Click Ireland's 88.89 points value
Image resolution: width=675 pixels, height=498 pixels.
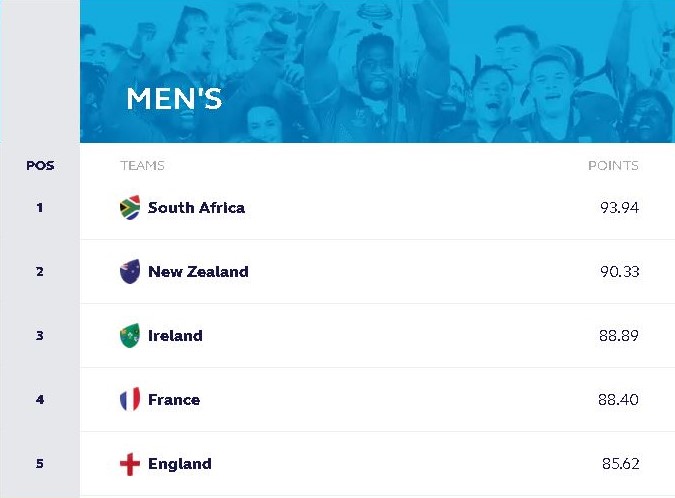(x=619, y=336)
